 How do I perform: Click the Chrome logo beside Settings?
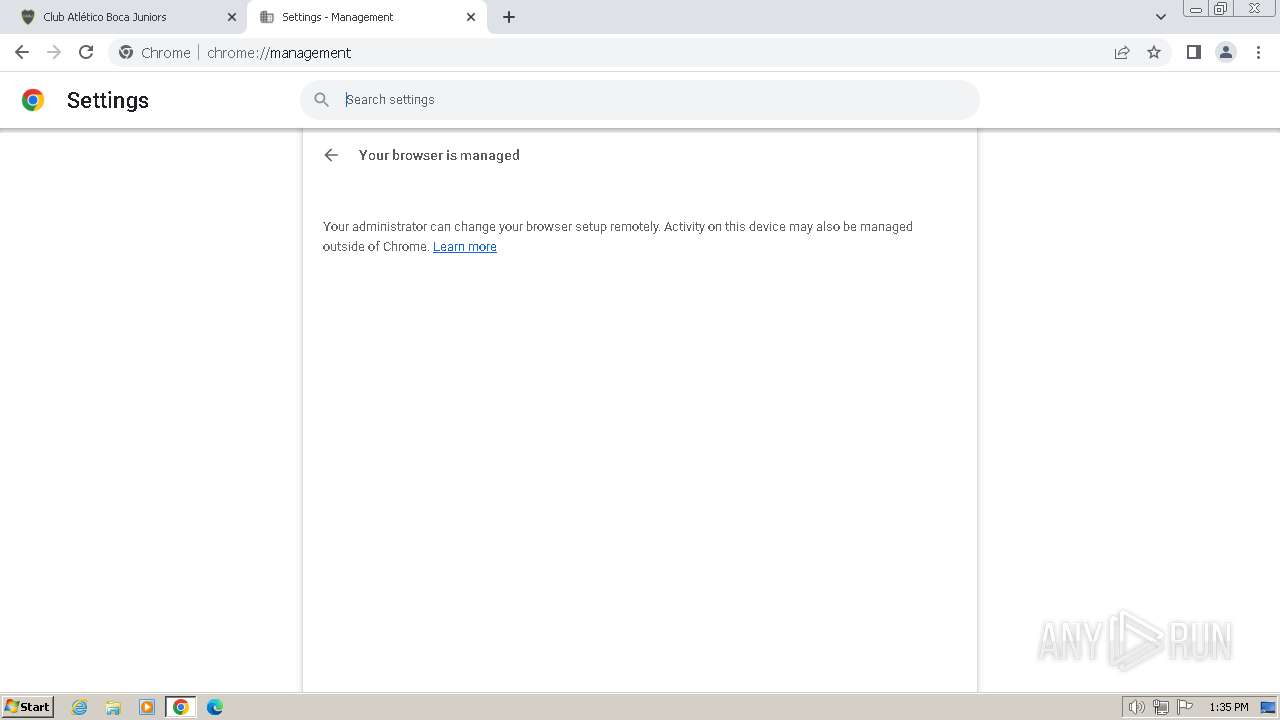pyautogui.click(x=33, y=100)
